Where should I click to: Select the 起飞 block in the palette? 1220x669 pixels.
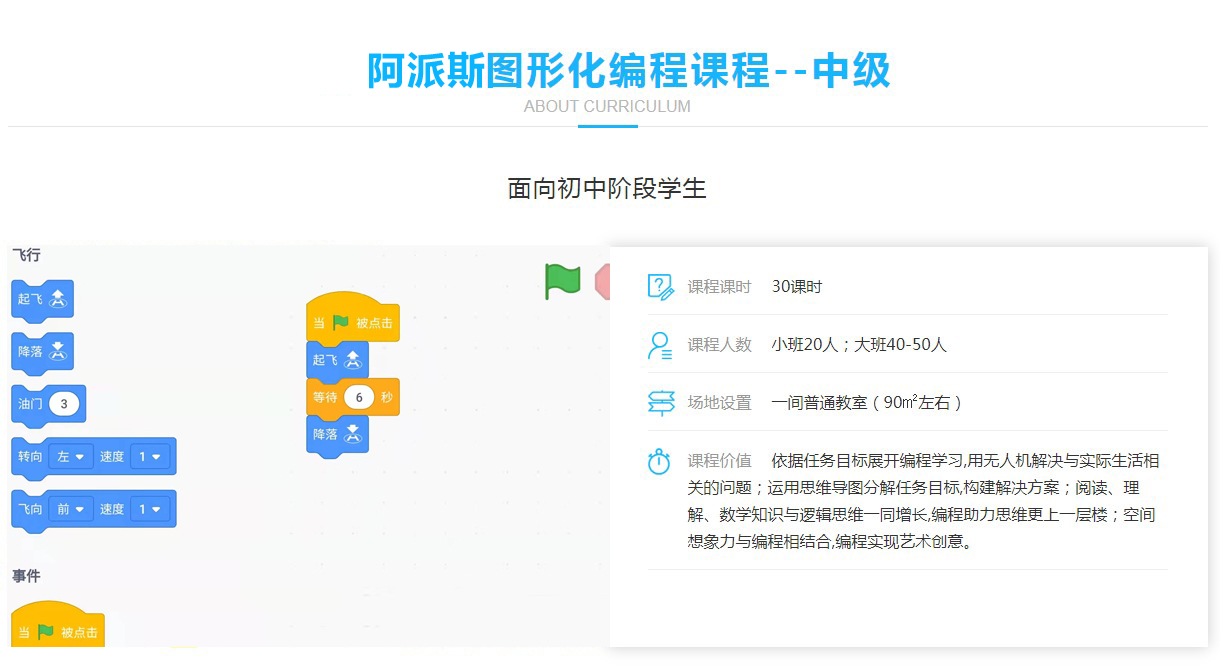42,299
